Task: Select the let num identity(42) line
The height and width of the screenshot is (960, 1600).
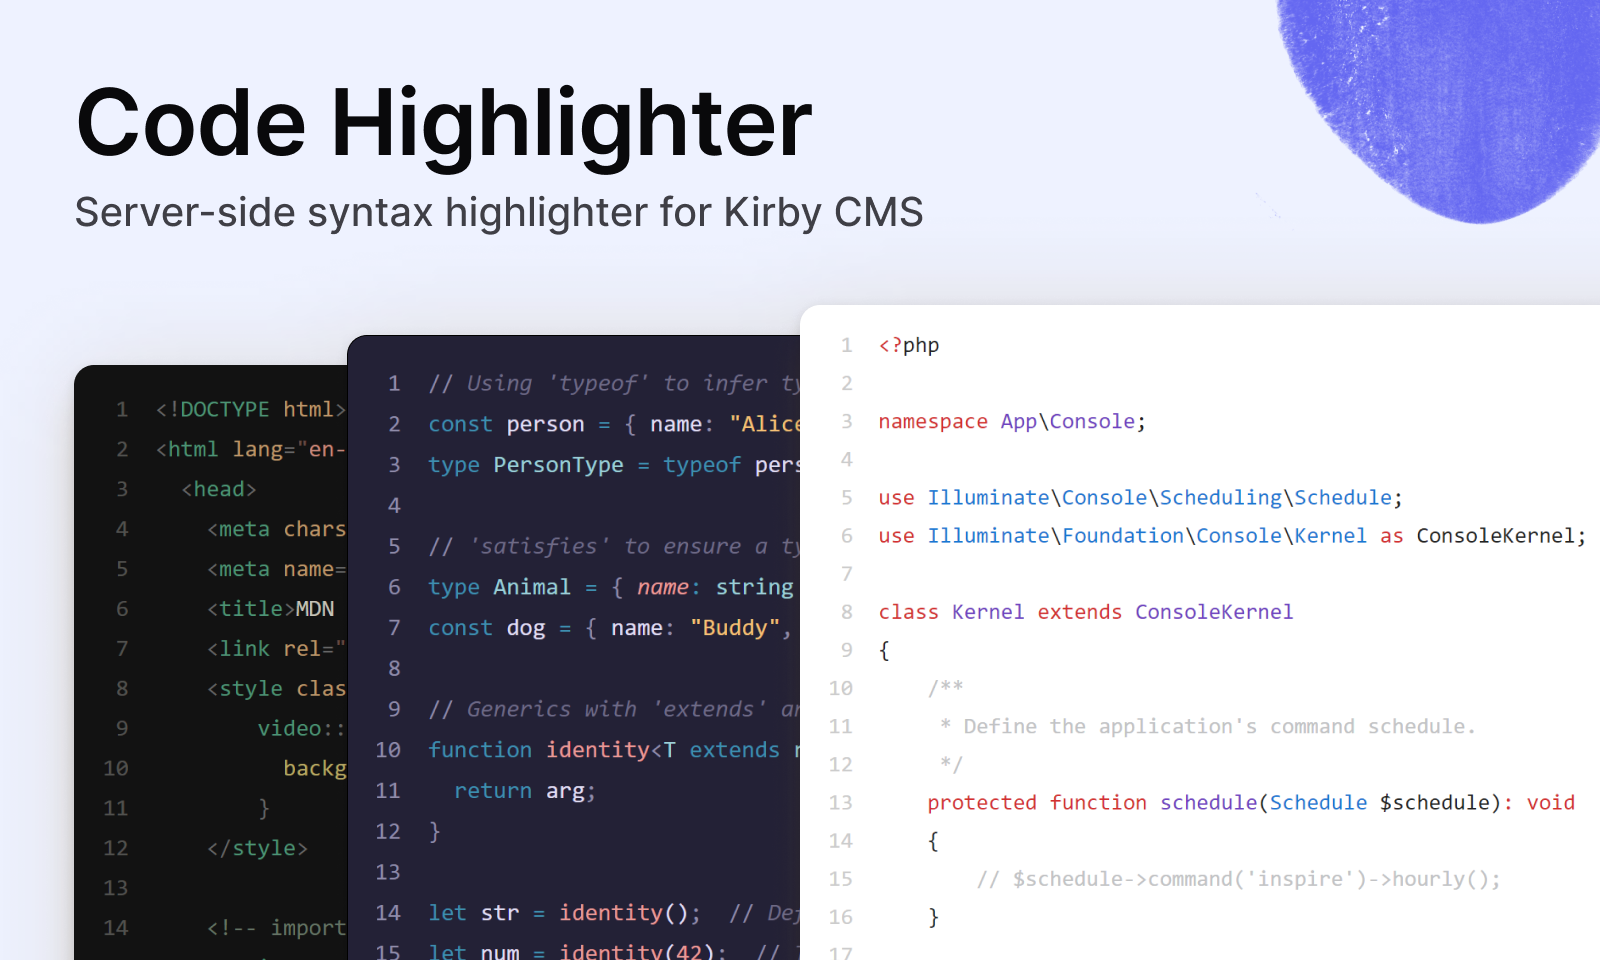Action: click(570, 951)
